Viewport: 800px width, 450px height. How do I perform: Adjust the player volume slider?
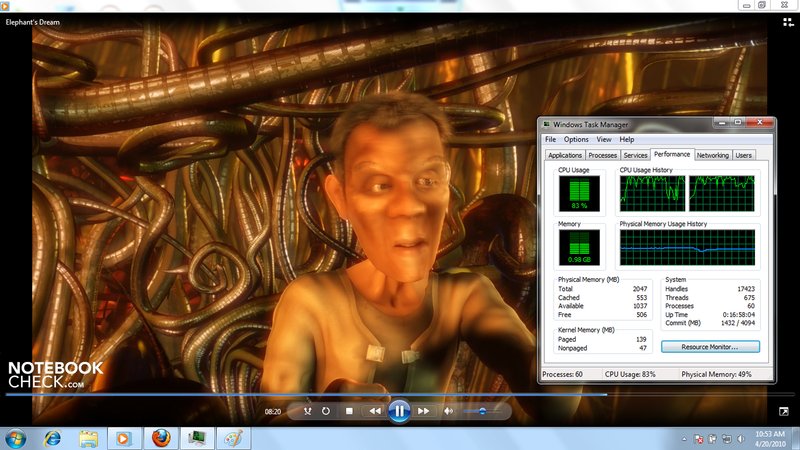tap(482, 411)
